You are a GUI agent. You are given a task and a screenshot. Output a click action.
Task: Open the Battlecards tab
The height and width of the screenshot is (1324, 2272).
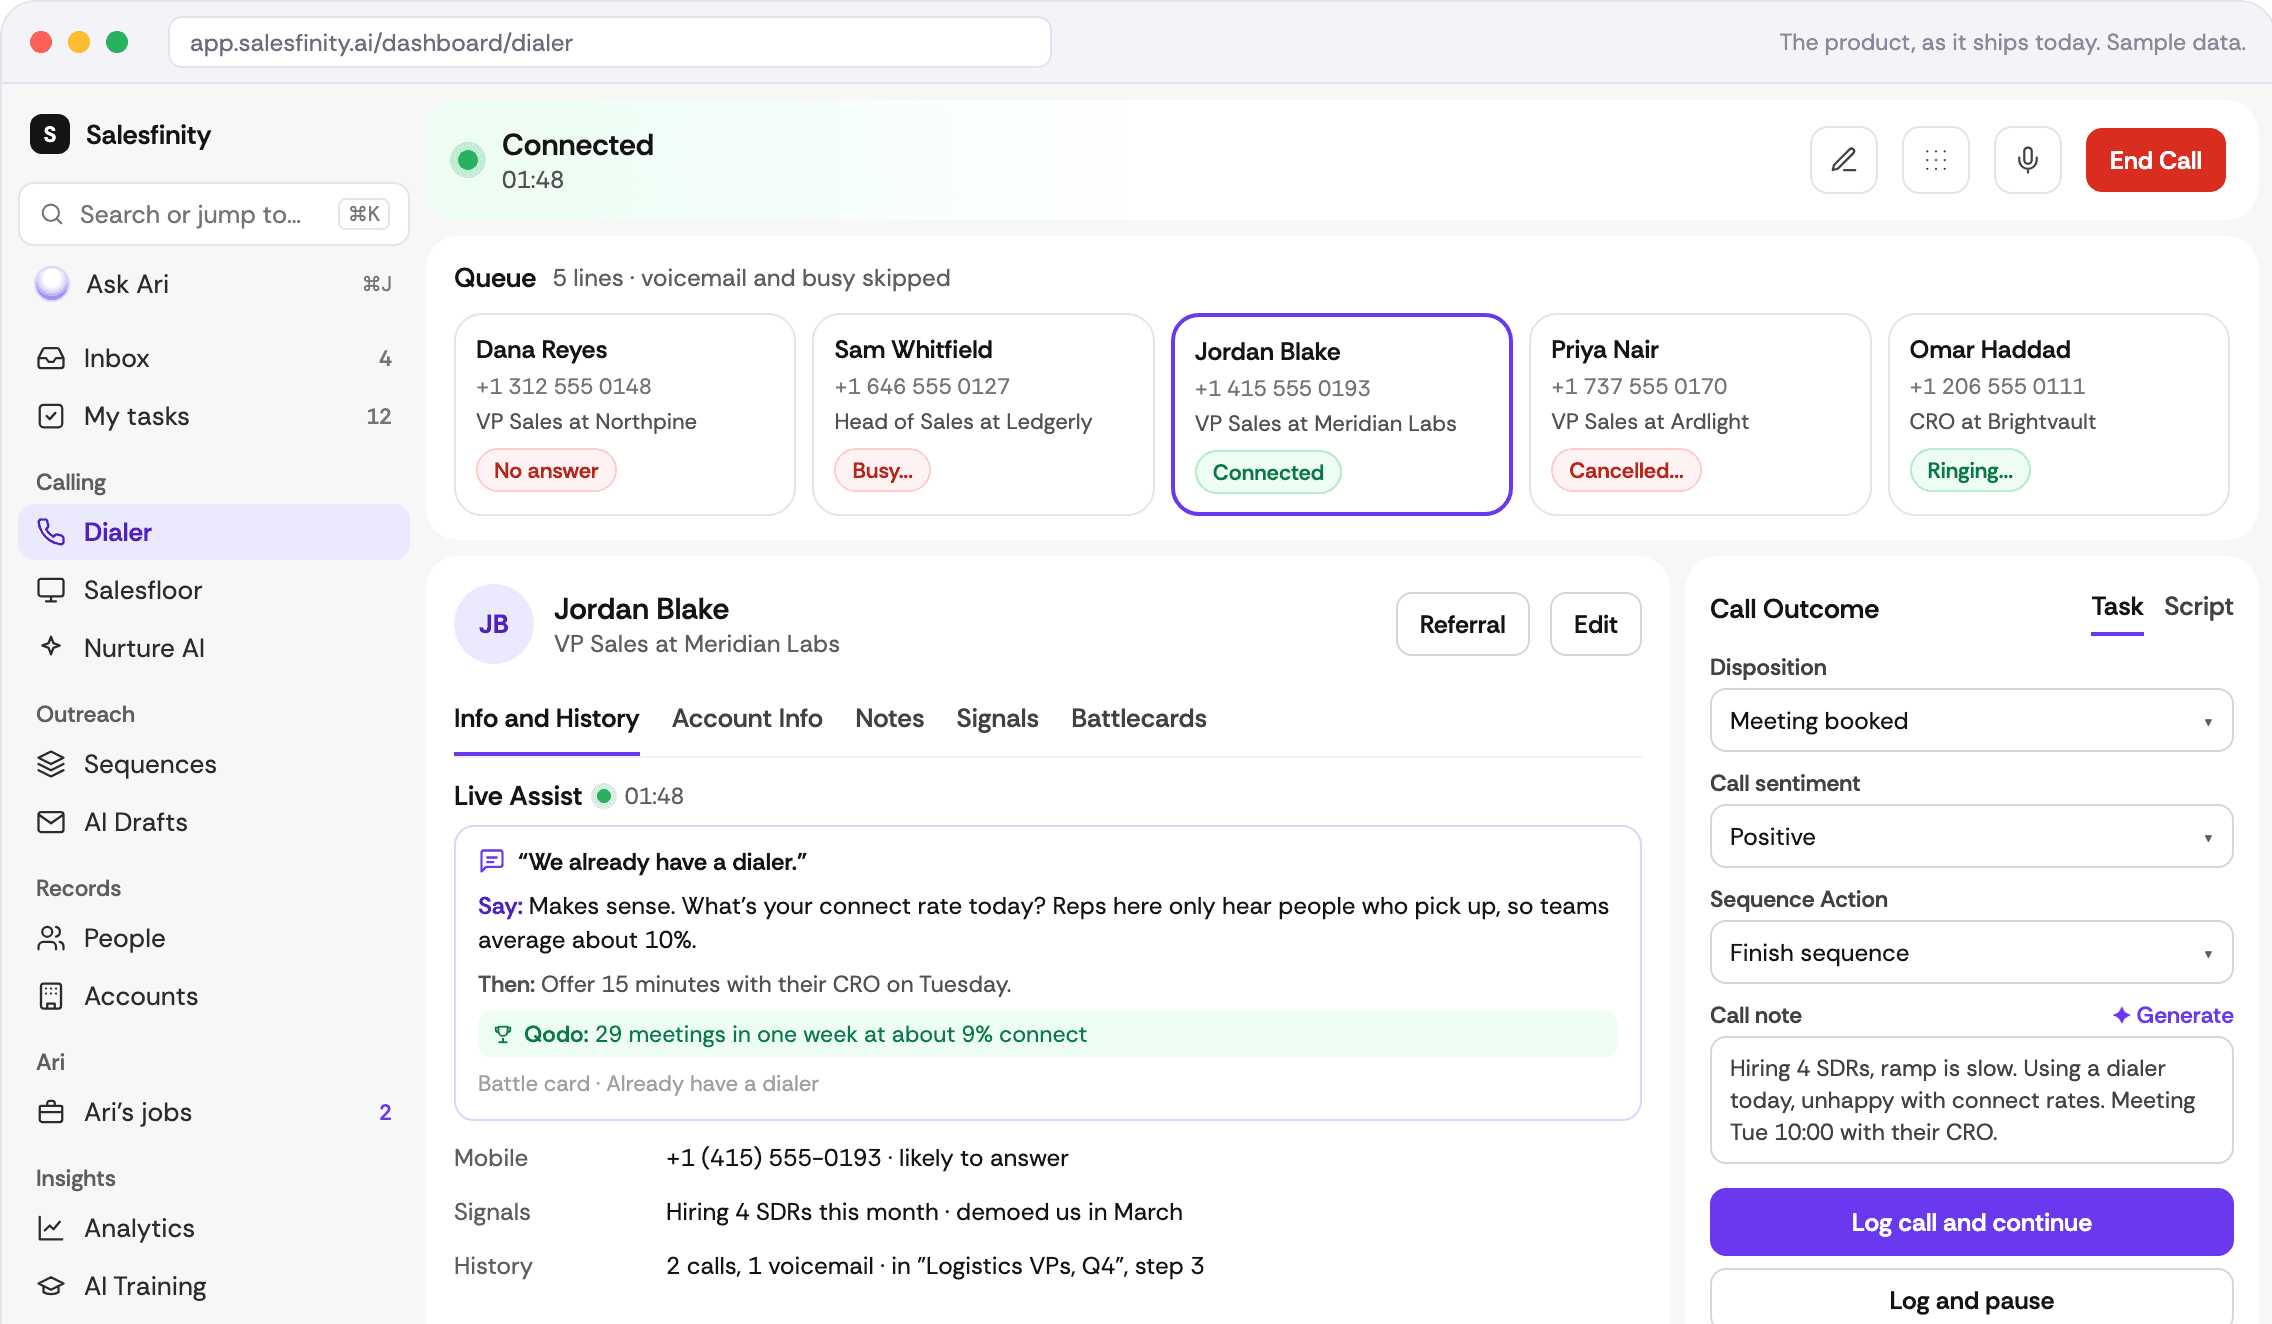click(1138, 718)
